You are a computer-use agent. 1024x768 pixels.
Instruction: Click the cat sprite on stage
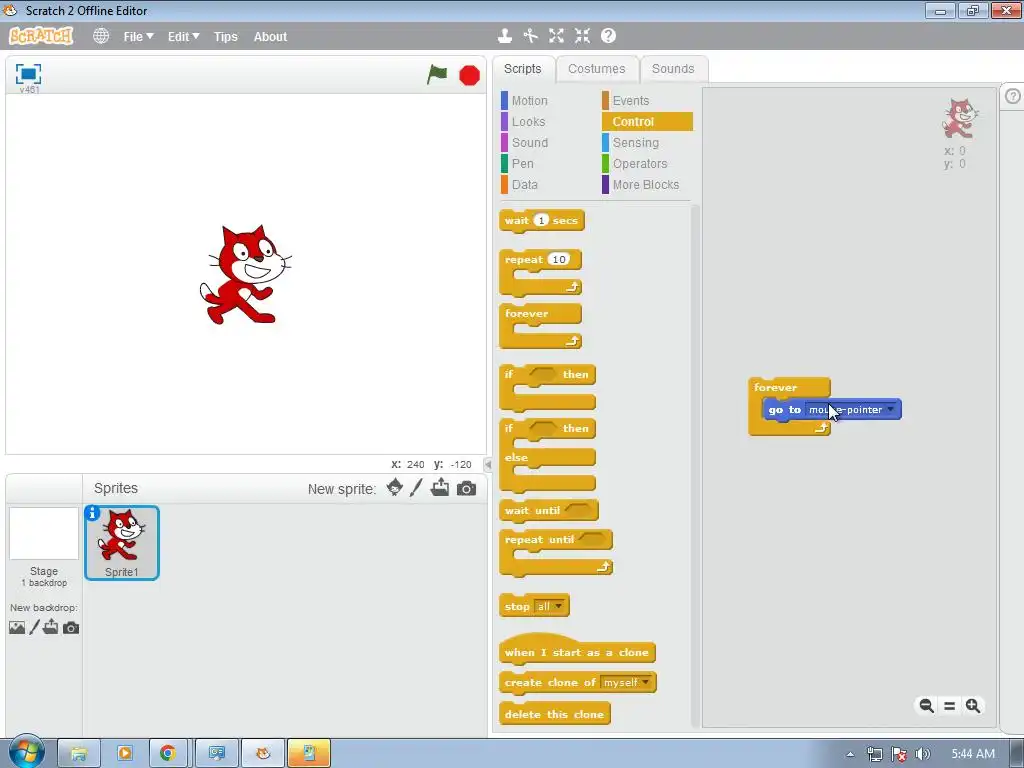[x=244, y=274]
